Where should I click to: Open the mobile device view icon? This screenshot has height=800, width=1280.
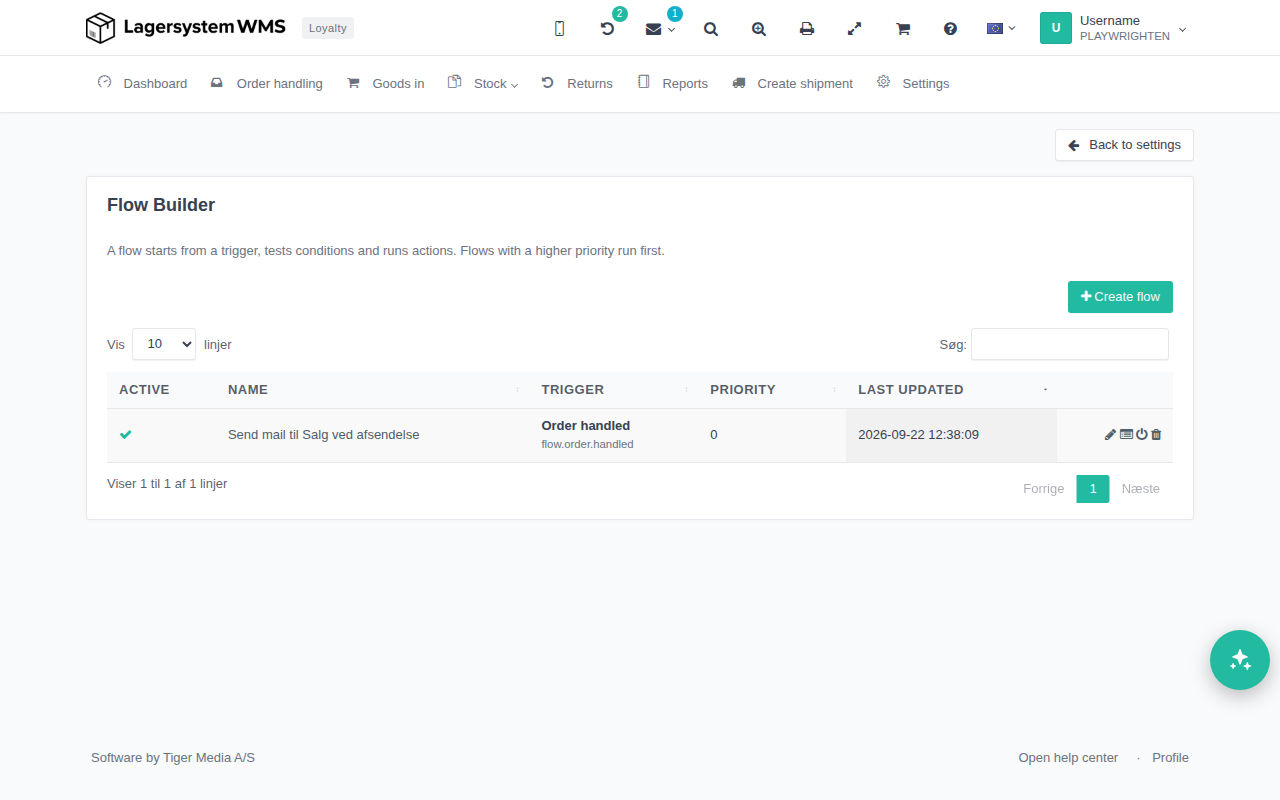(x=559, y=29)
